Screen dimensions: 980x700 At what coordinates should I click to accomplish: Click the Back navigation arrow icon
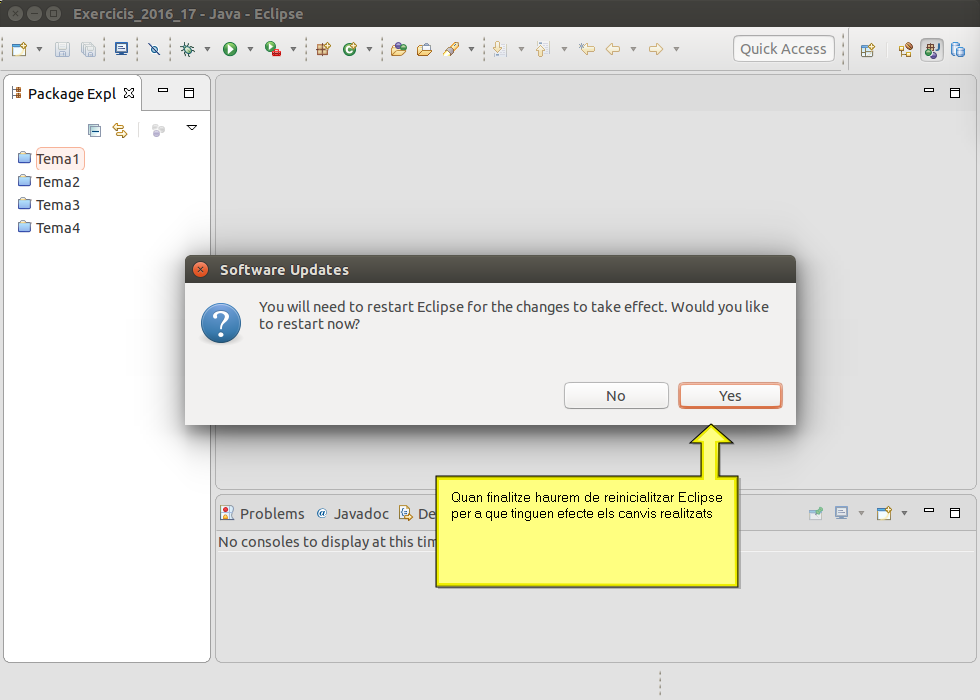point(613,49)
